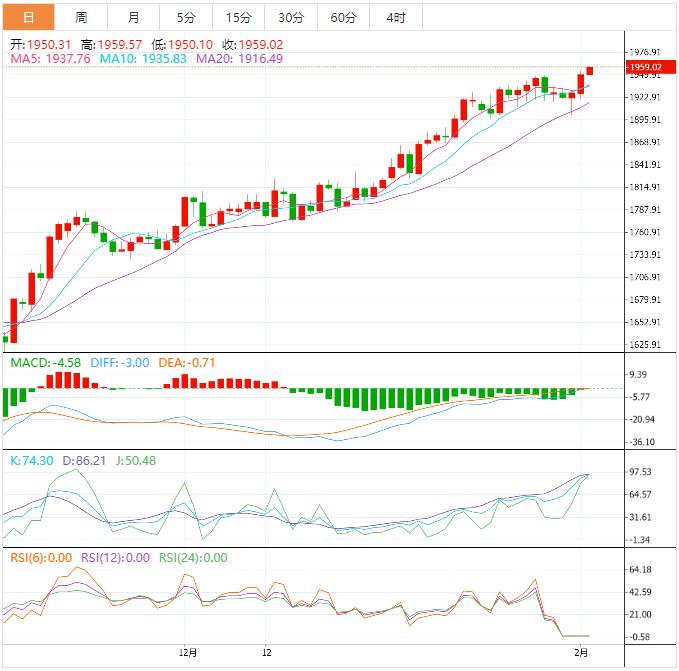The image size is (679, 671).
Task: Click the 2月 date marker on time axis
Action: [x=581, y=652]
